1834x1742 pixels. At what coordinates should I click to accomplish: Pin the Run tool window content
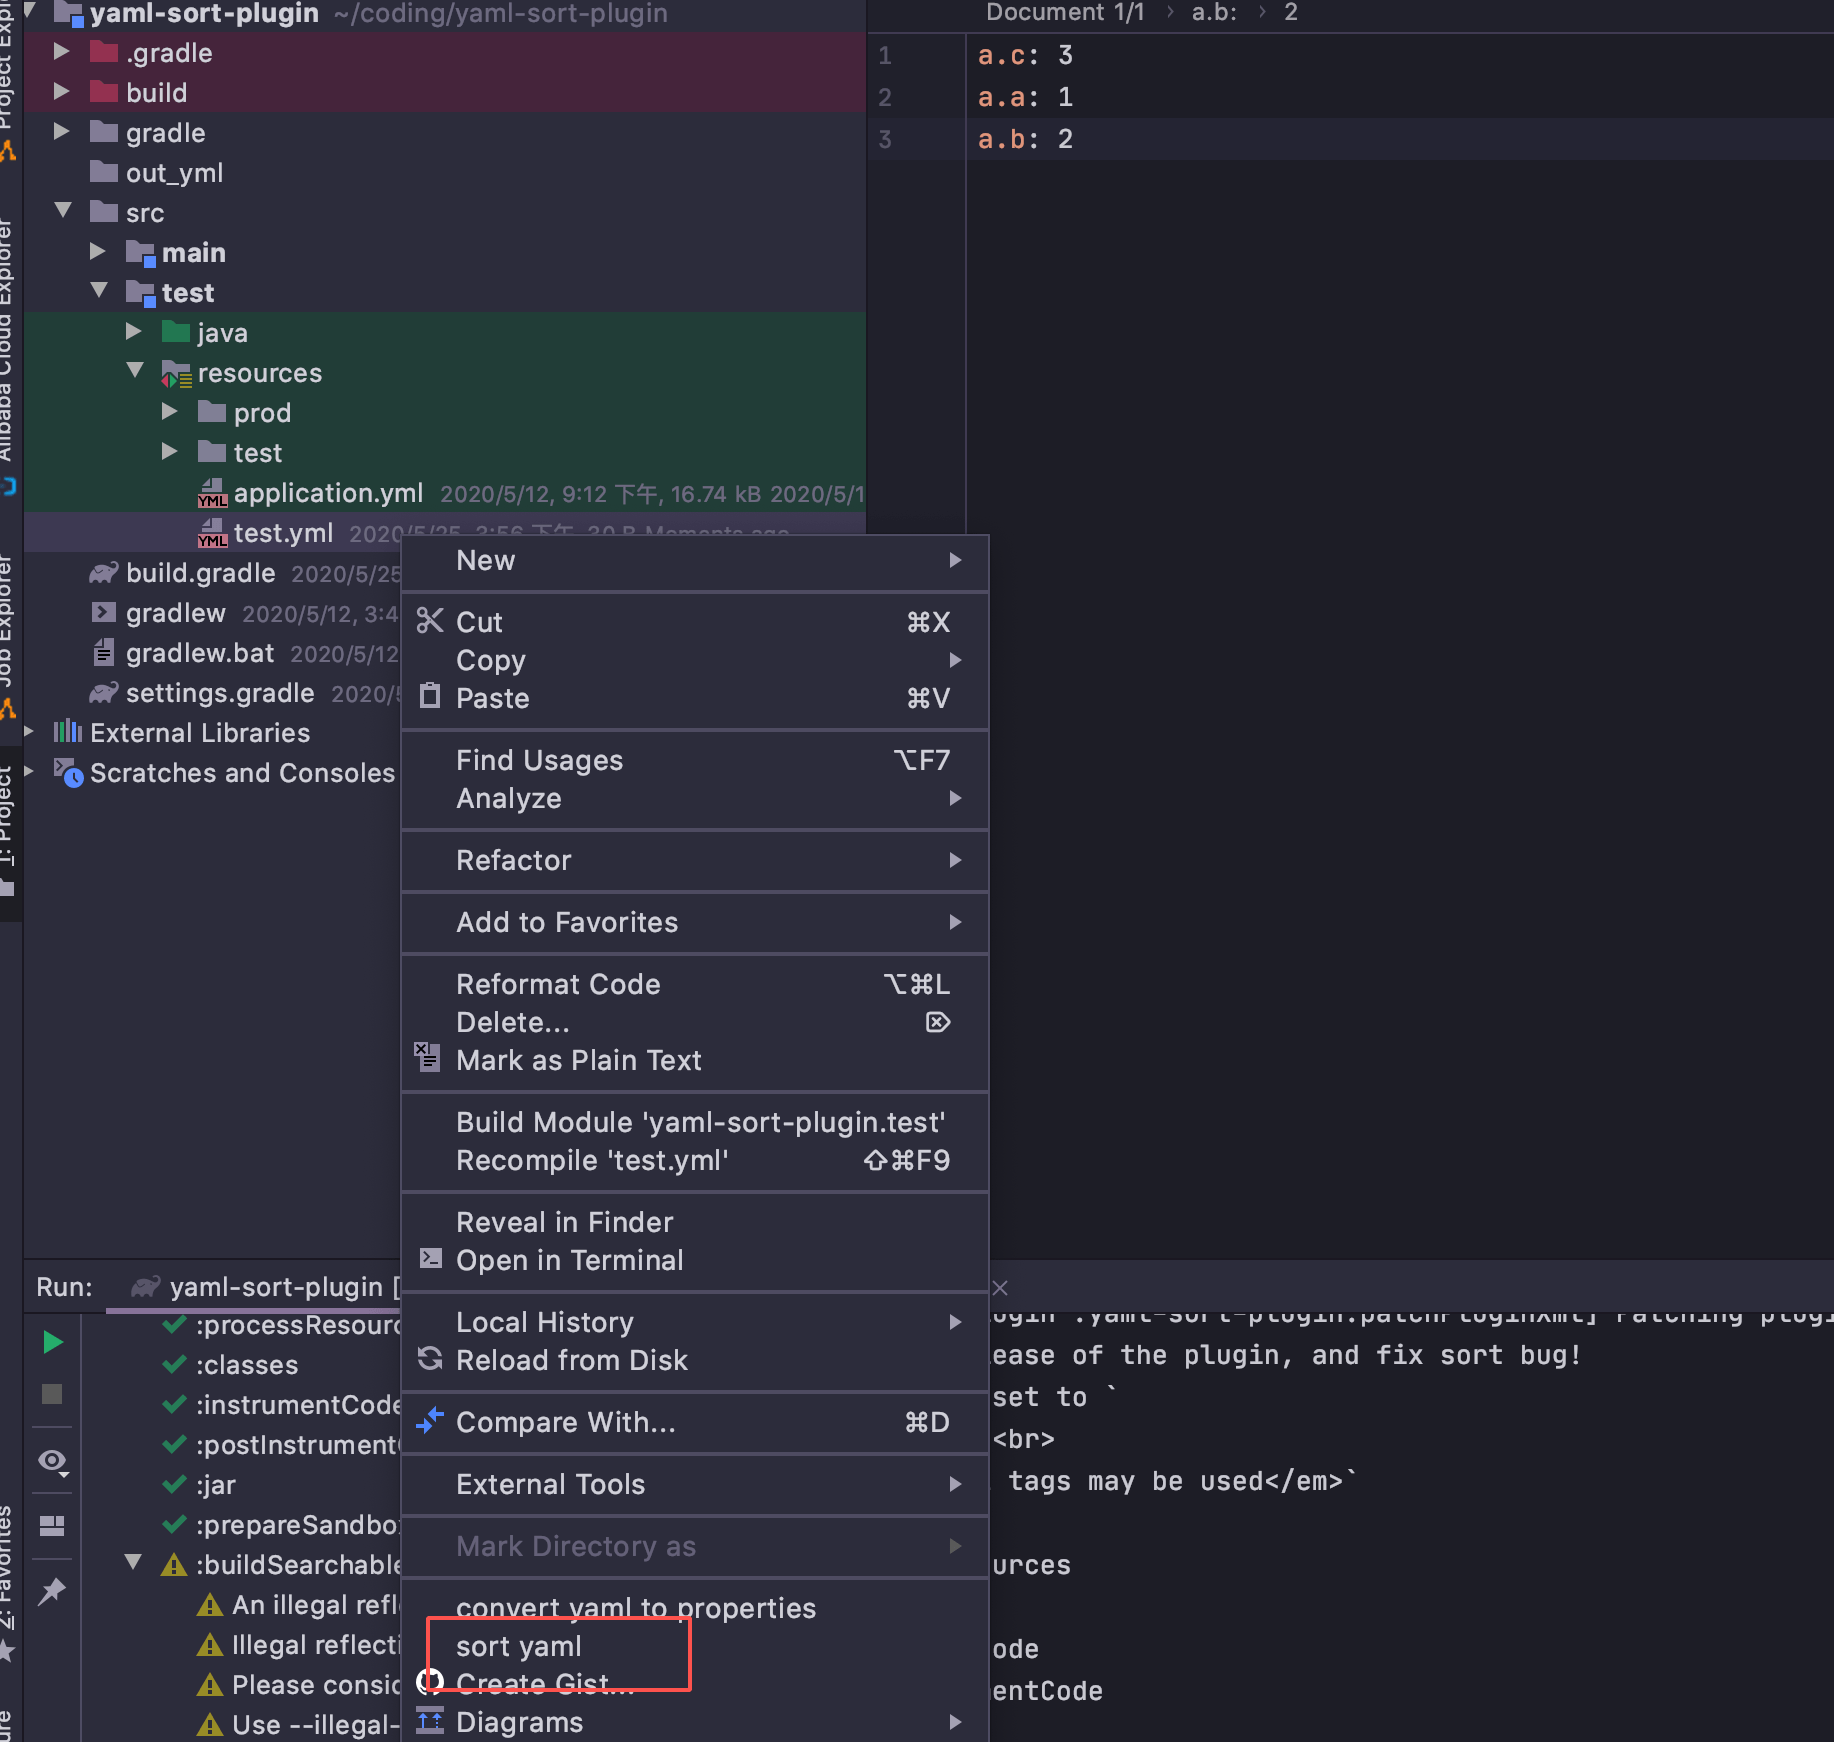[x=52, y=1590]
